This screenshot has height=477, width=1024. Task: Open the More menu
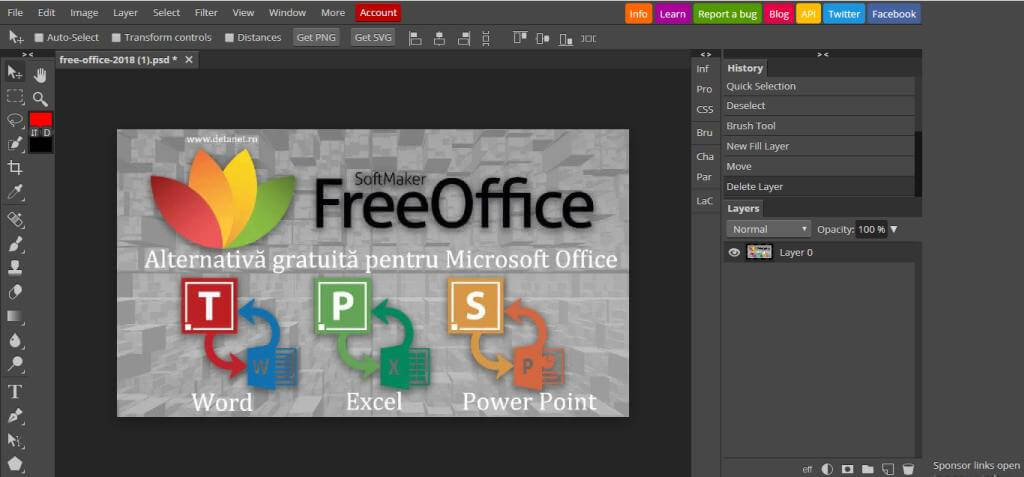click(333, 13)
